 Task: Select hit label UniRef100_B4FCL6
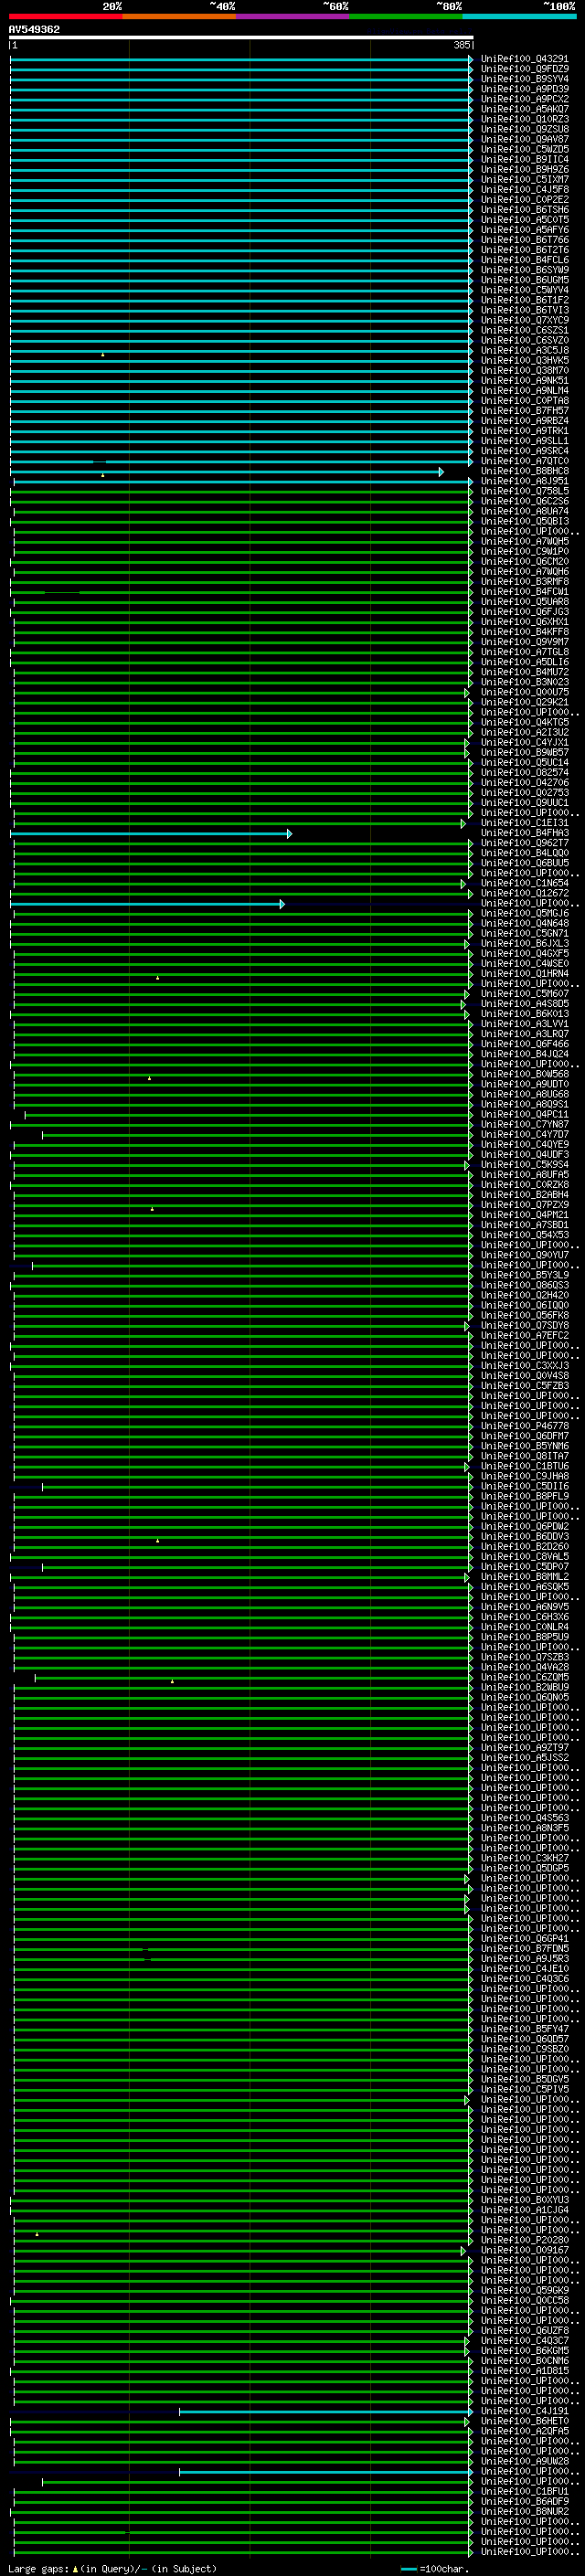tap(525, 260)
